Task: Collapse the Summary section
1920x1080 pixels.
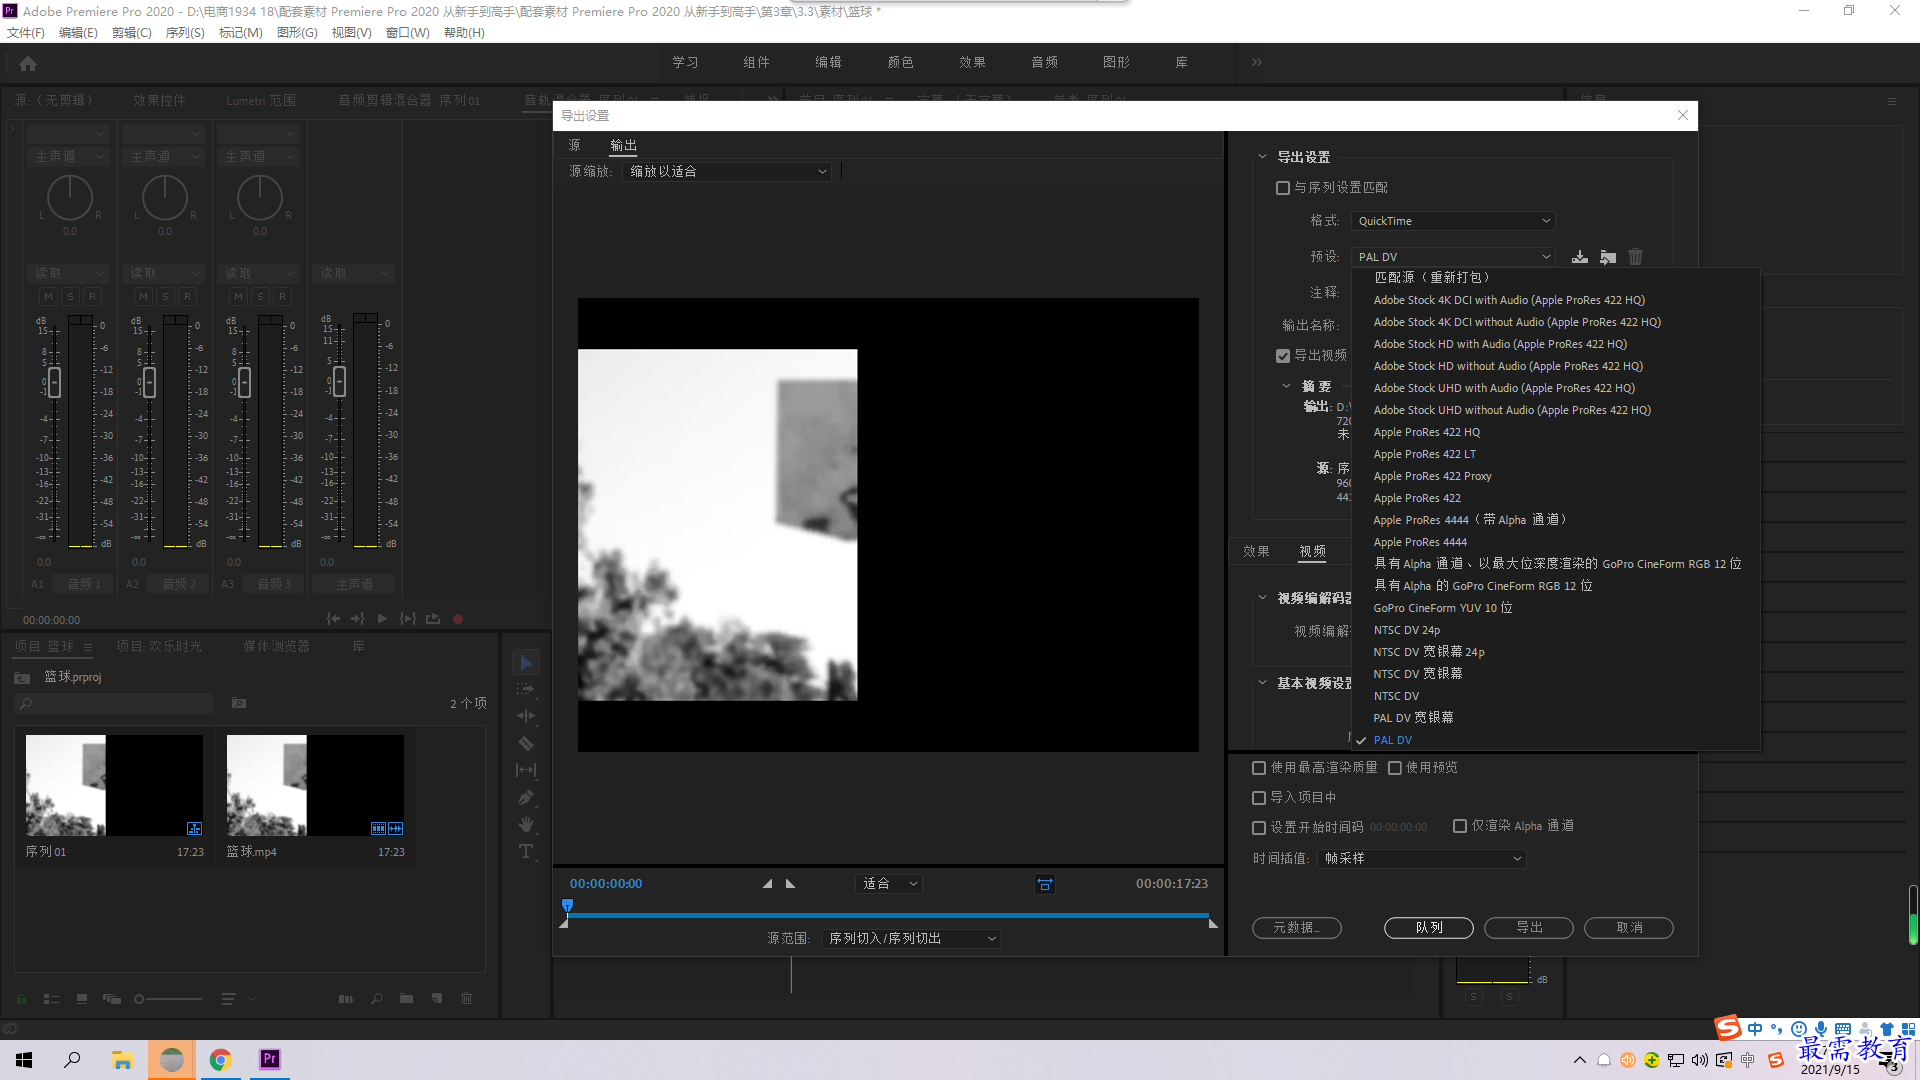Action: [1286, 386]
